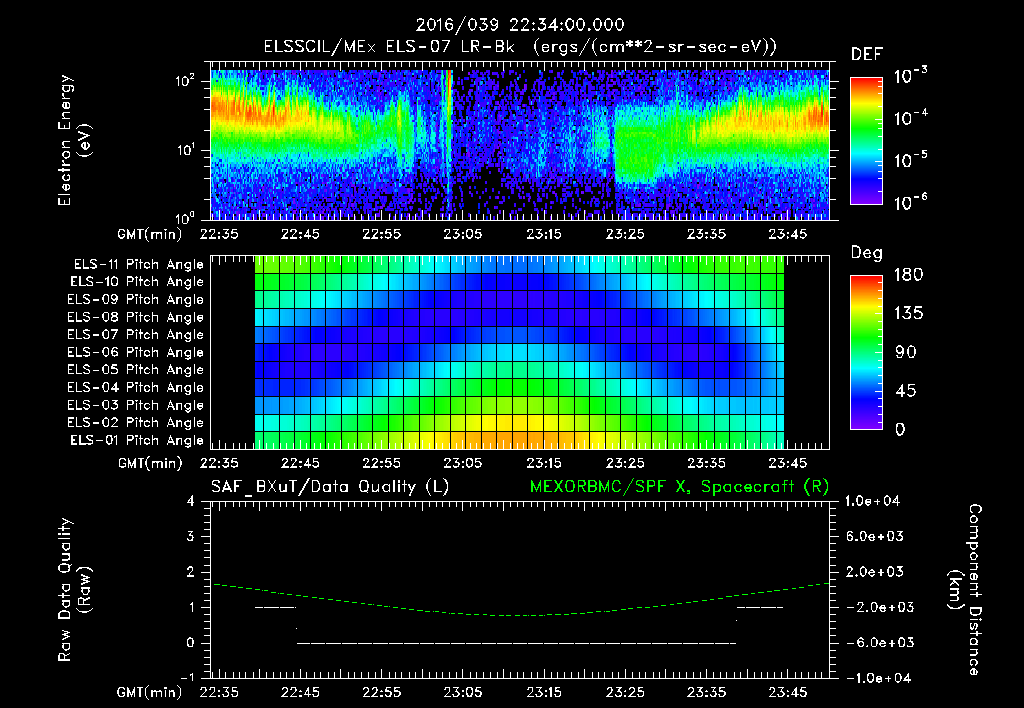Image resolution: width=1024 pixels, height=708 pixels.
Task: Click the 90 label on Deg scale
Action: coord(906,352)
